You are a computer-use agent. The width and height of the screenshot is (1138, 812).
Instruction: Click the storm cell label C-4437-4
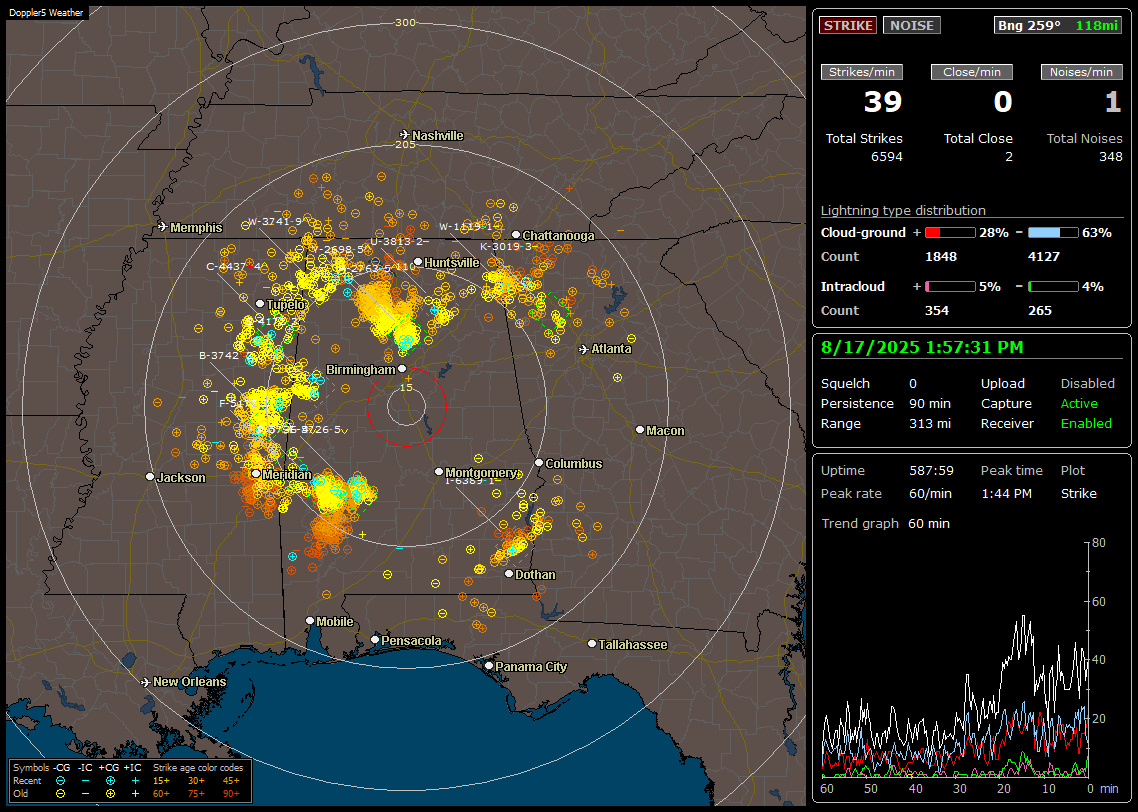[234, 267]
